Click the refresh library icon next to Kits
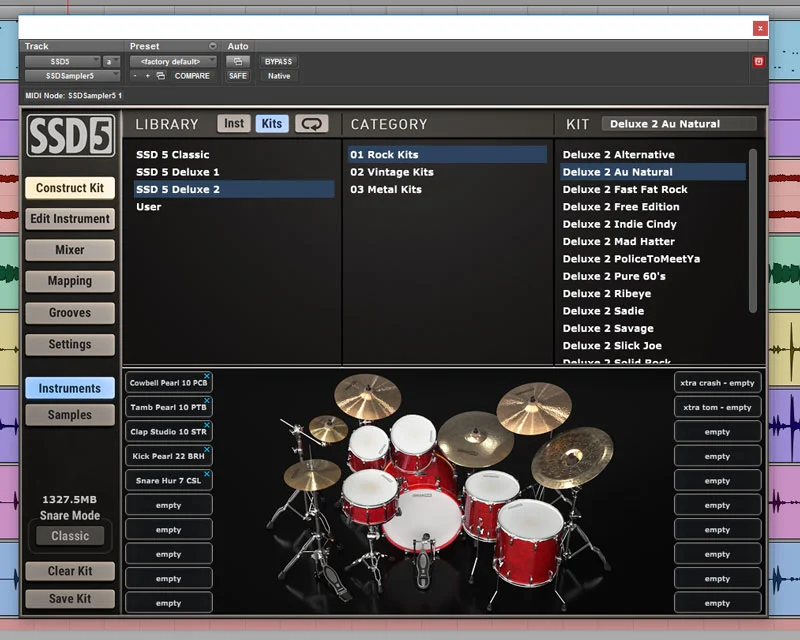 coord(311,124)
